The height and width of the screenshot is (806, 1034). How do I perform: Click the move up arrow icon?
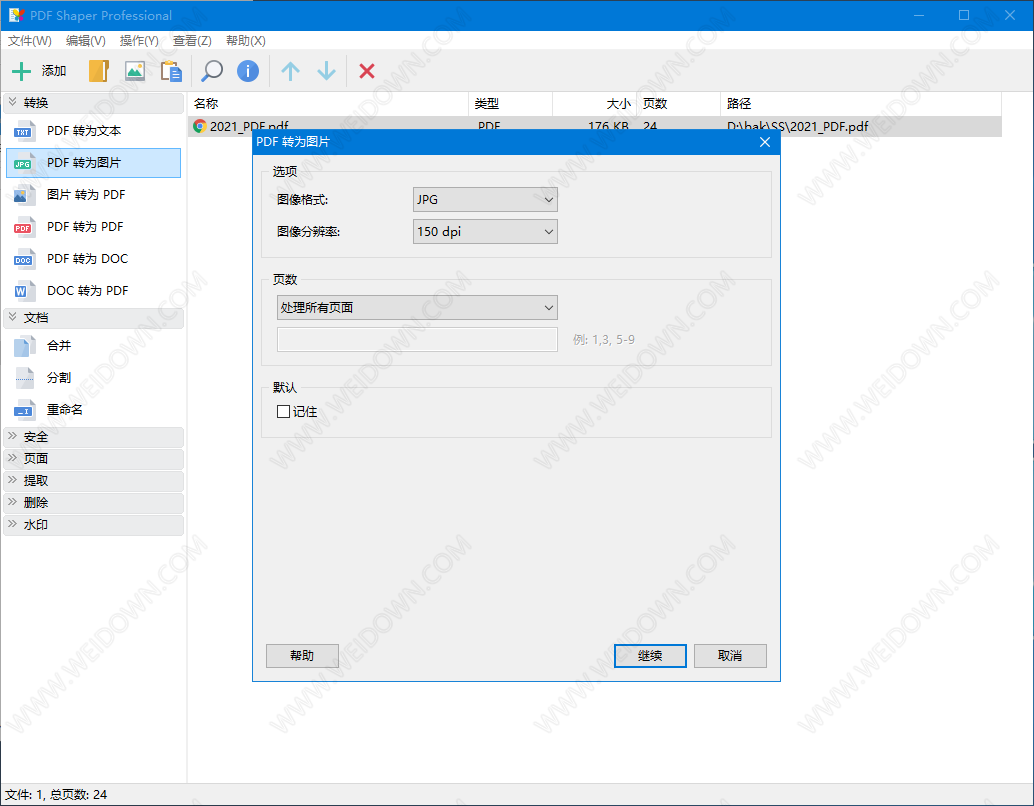(x=290, y=71)
